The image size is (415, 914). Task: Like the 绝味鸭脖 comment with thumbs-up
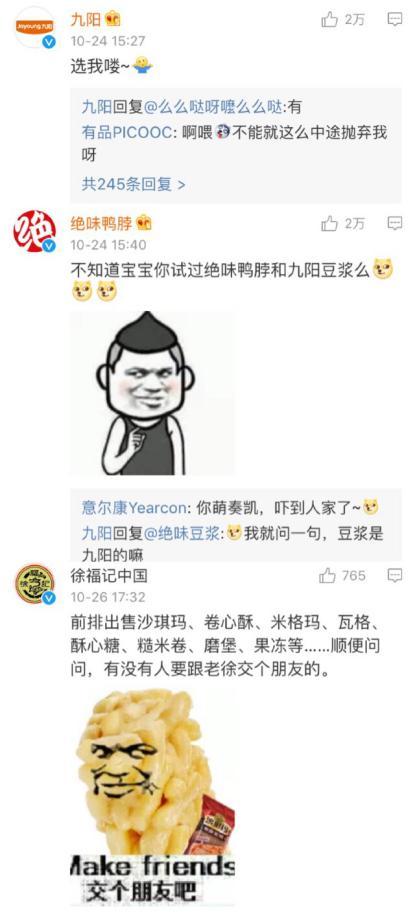click(329, 223)
